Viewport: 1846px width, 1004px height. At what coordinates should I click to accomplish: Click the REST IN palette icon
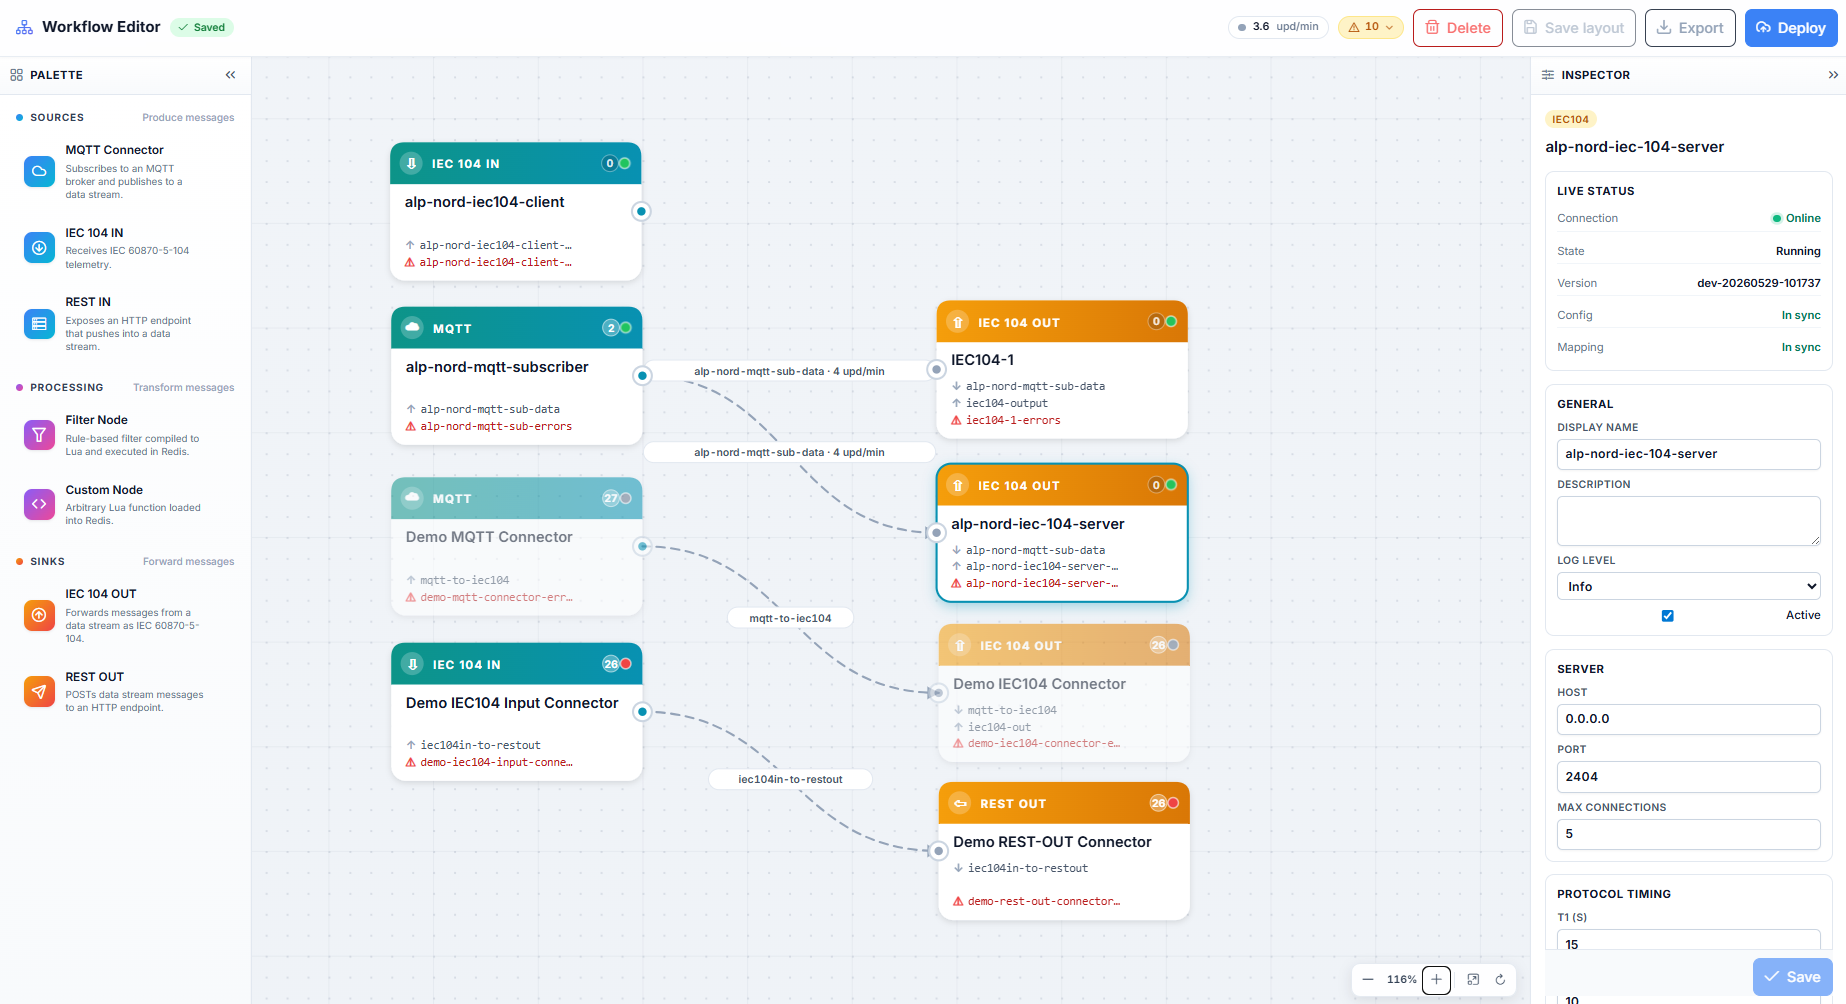point(39,323)
